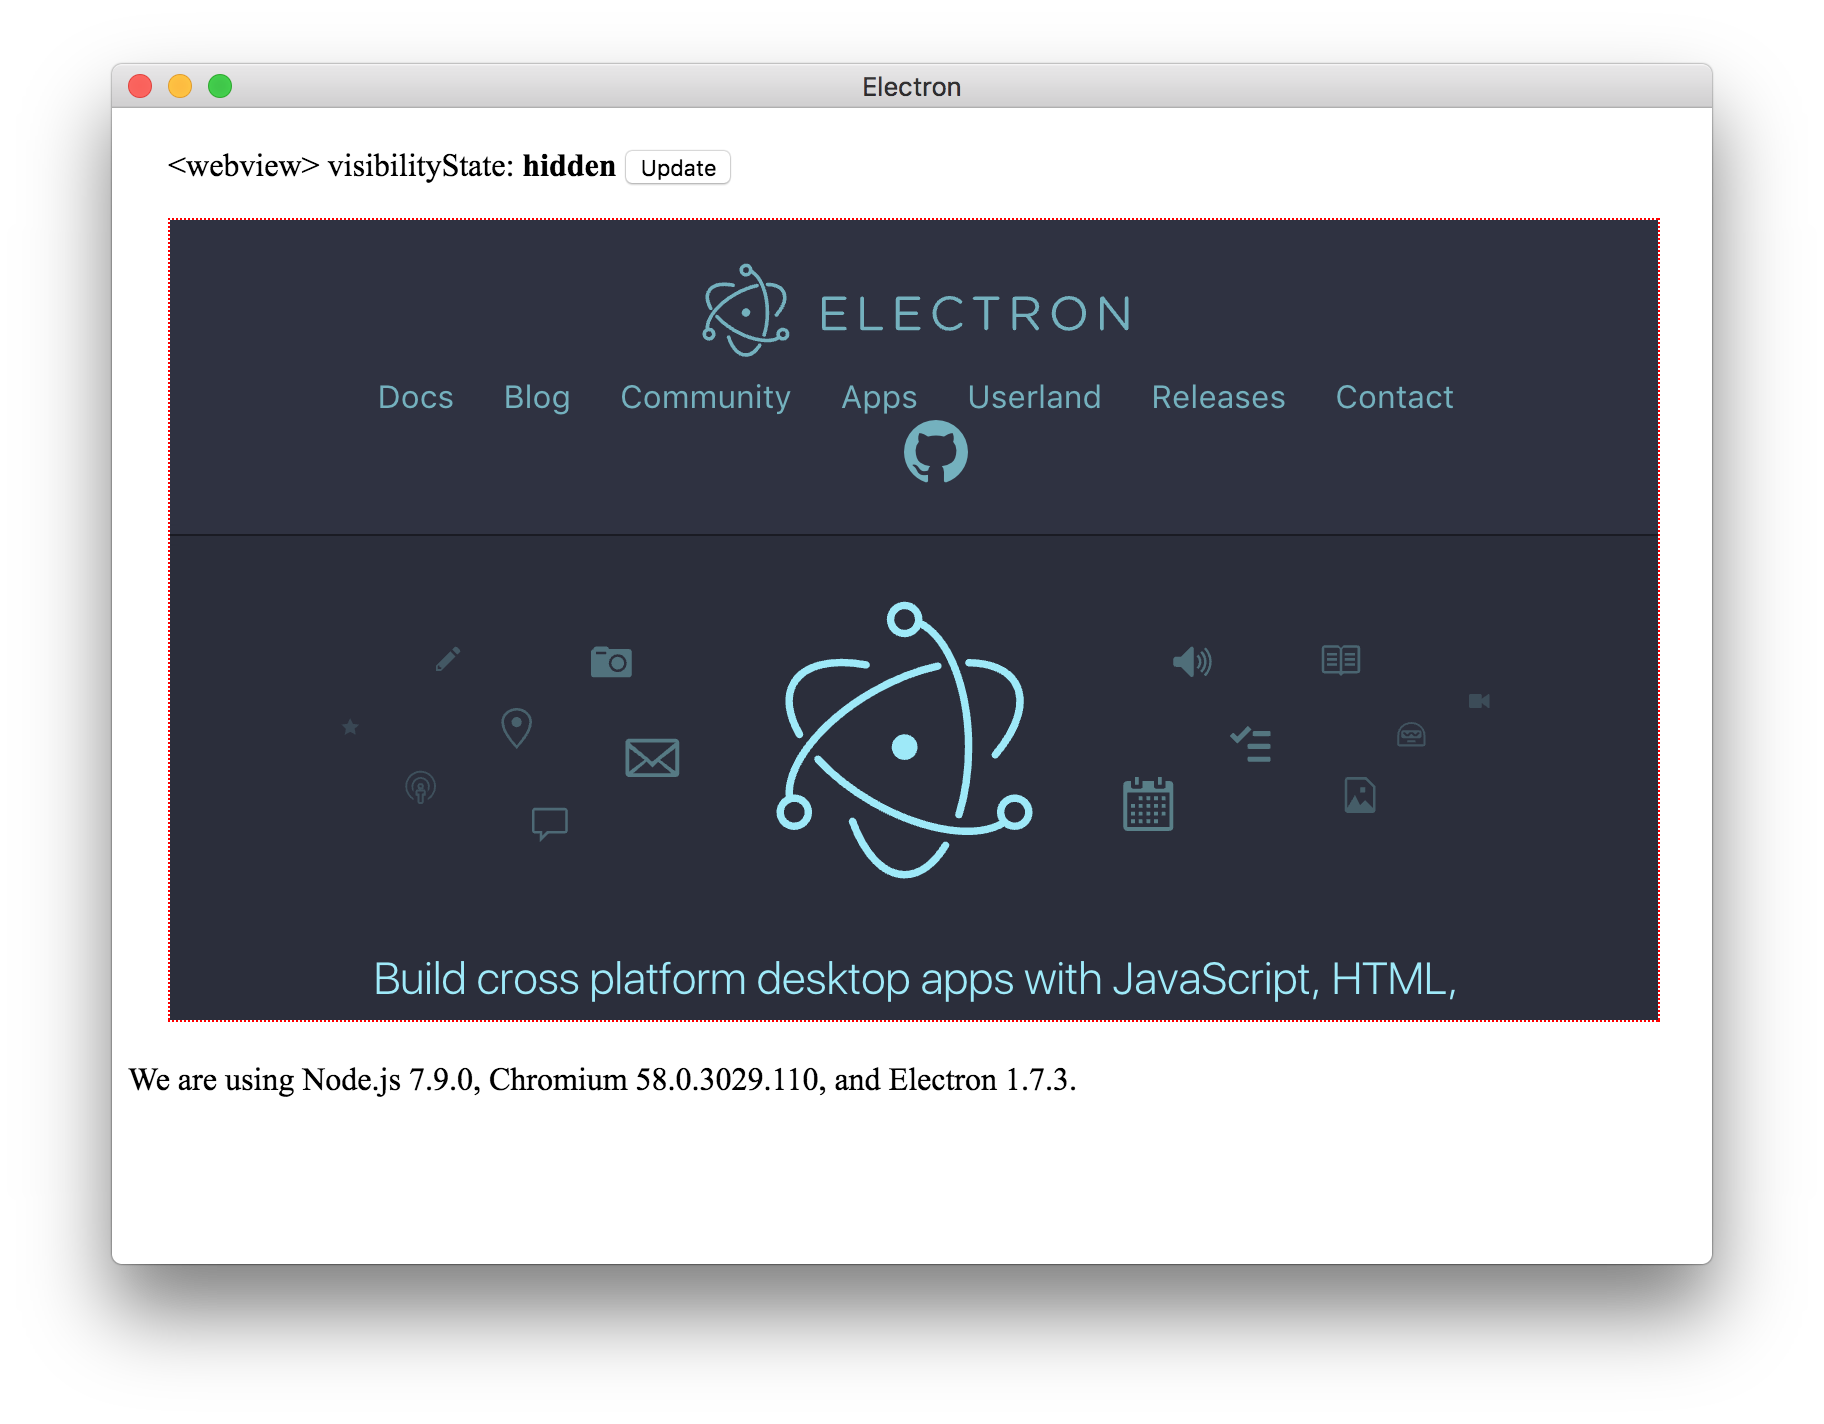
Task: Open the Apps link
Action: tap(879, 397)
